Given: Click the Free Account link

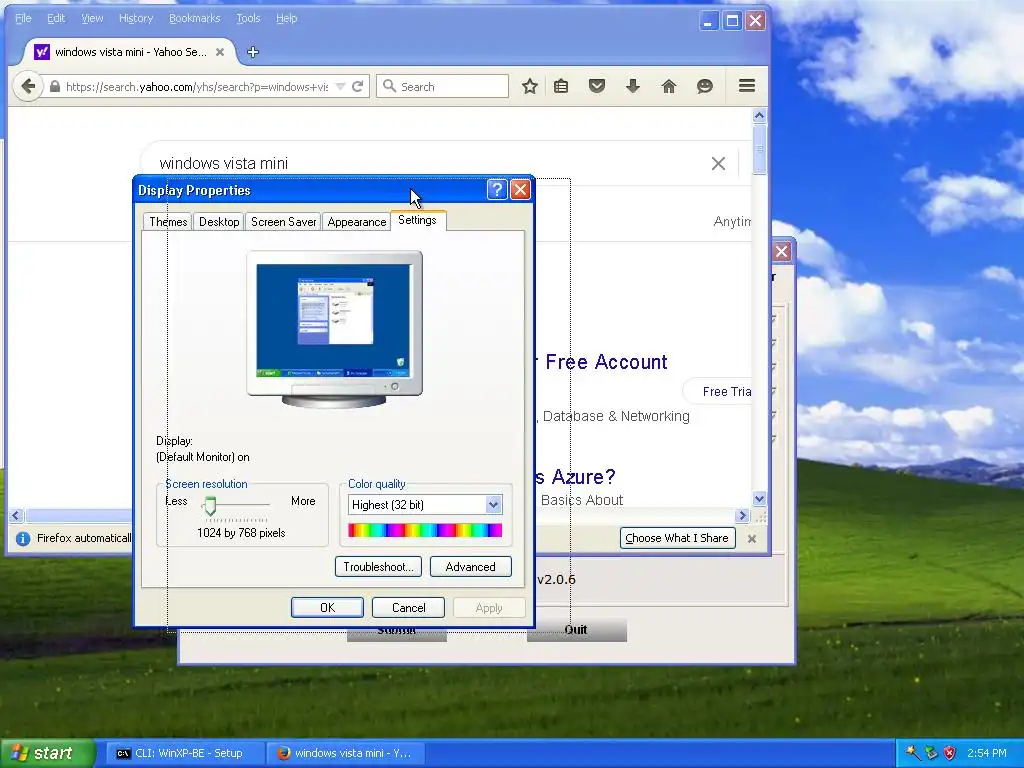Looking at the screenshot, I should click(606, 362).
